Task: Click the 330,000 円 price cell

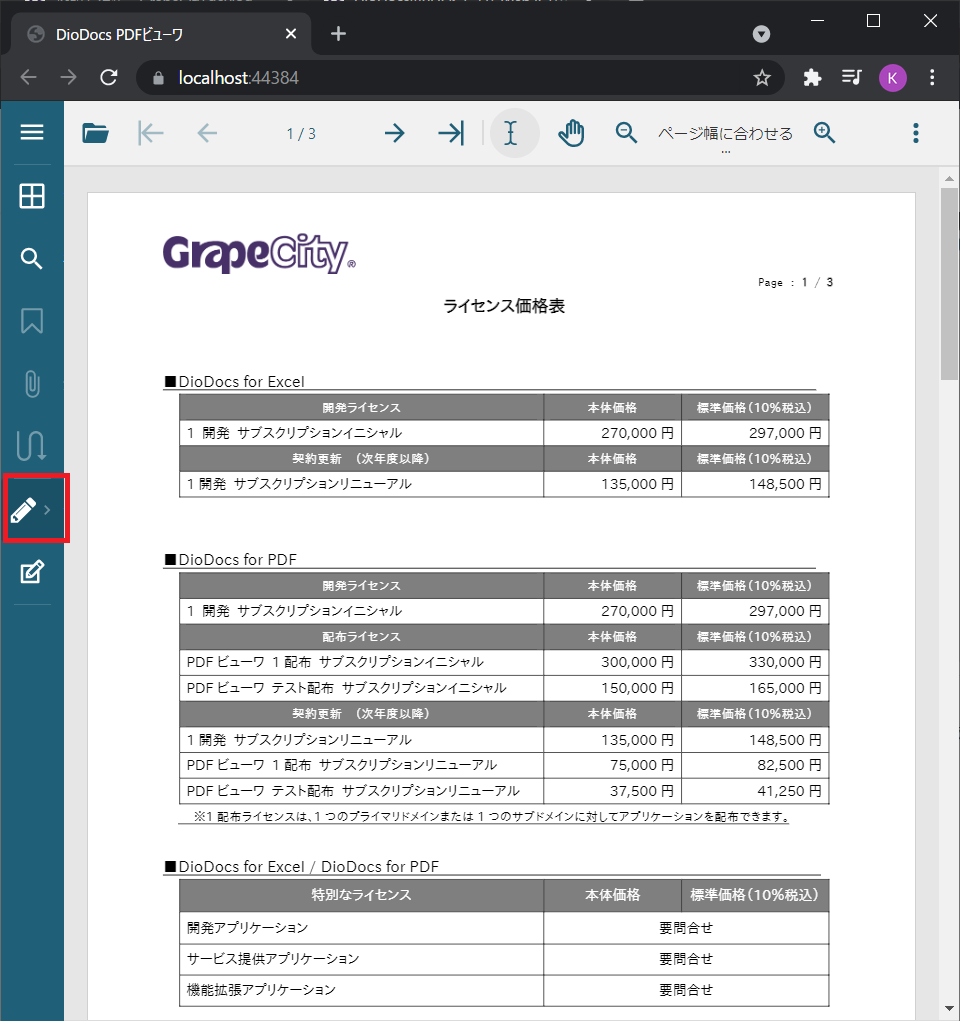Action: [x=755, y=662]
